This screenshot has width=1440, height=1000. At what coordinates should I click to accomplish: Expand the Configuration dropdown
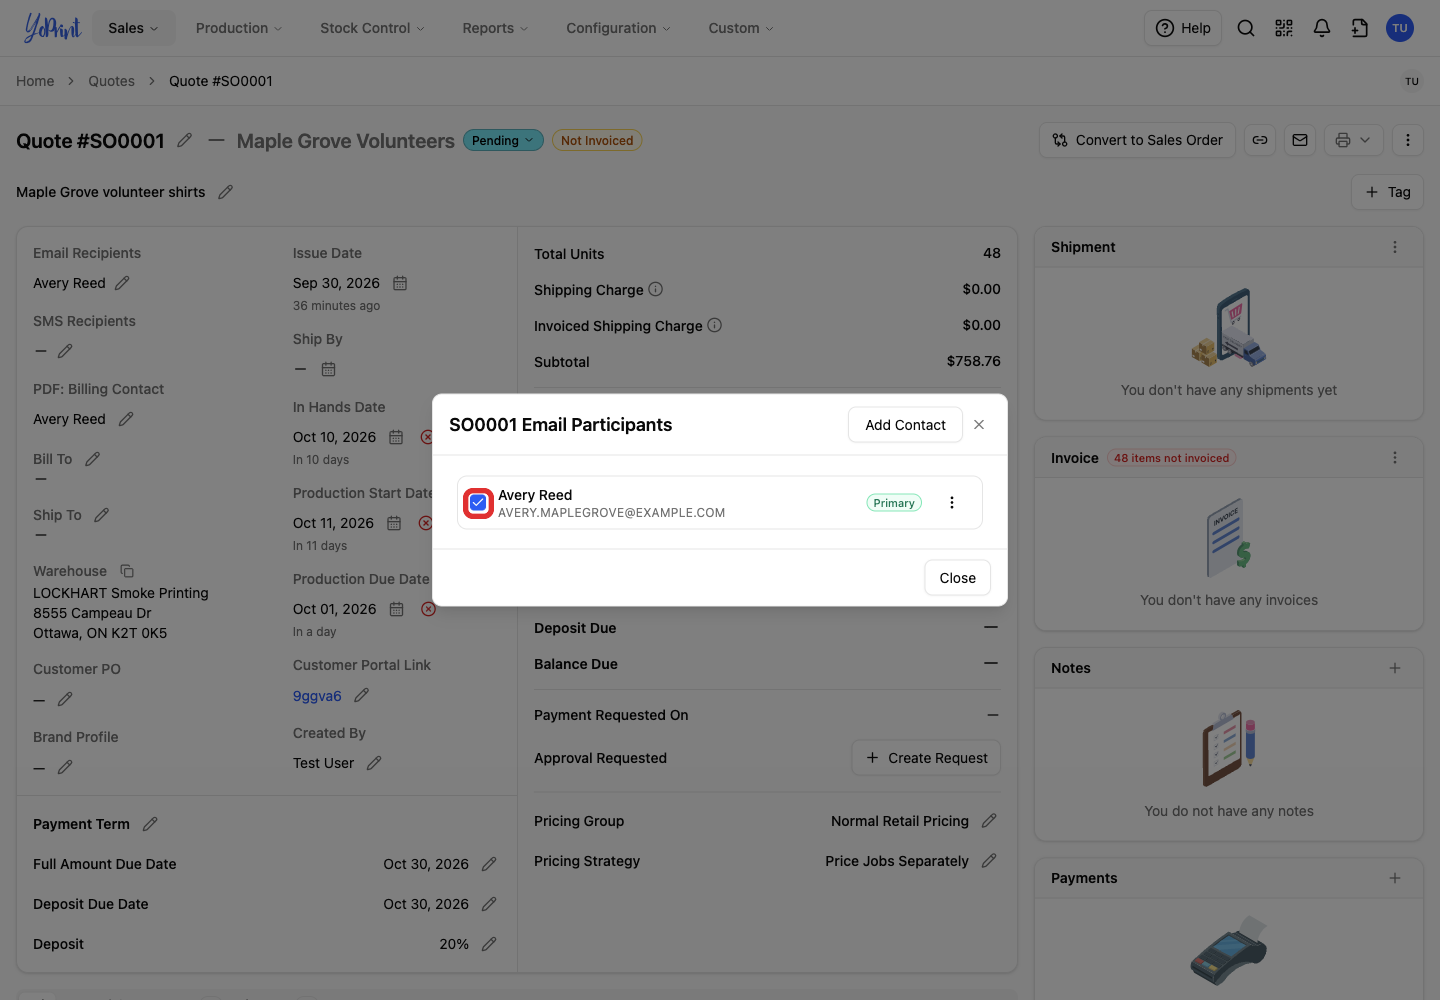coord(619,28)
